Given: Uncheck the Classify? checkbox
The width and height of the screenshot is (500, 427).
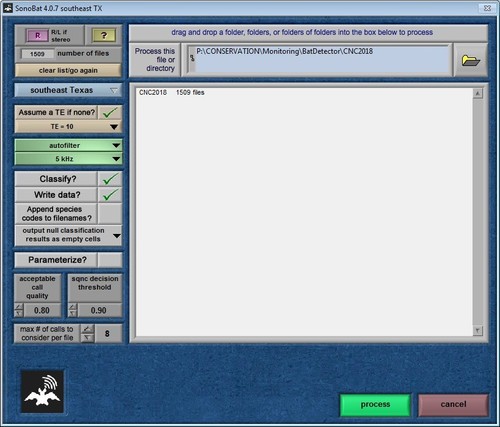Looking at the screenshot, I should pos(110,179).
